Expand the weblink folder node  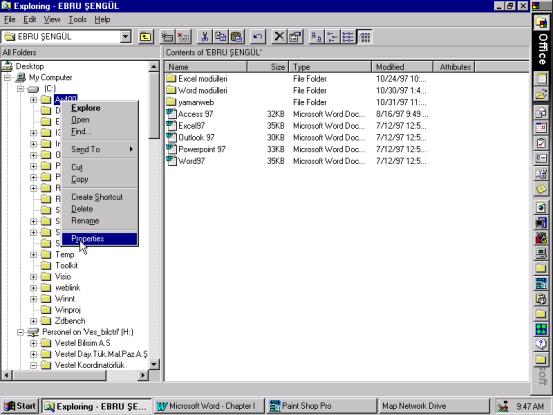[34, 288]
